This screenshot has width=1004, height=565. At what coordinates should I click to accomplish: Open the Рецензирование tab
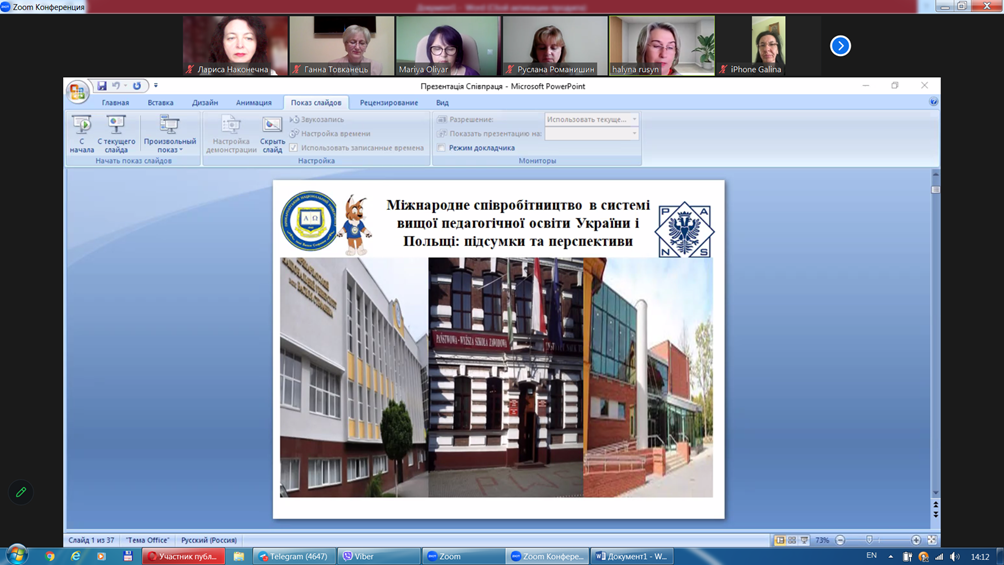388,102
